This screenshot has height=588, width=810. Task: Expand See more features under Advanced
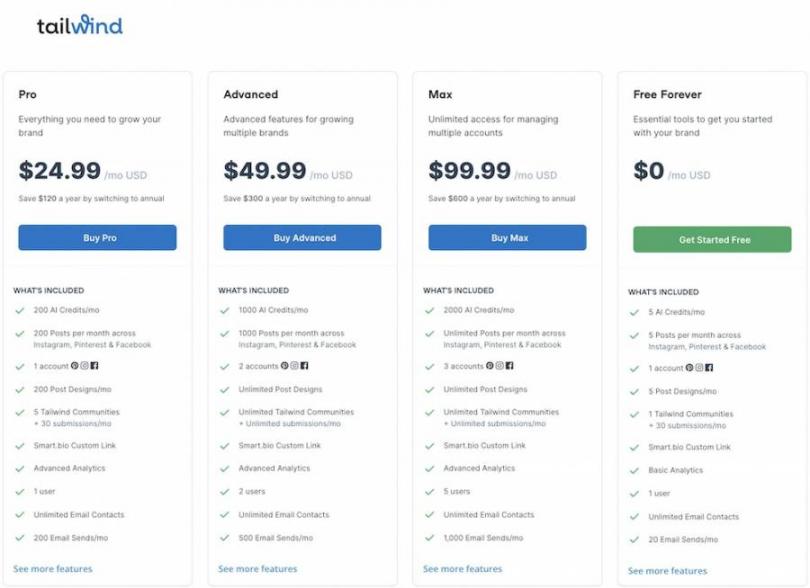tap(258, 569)
